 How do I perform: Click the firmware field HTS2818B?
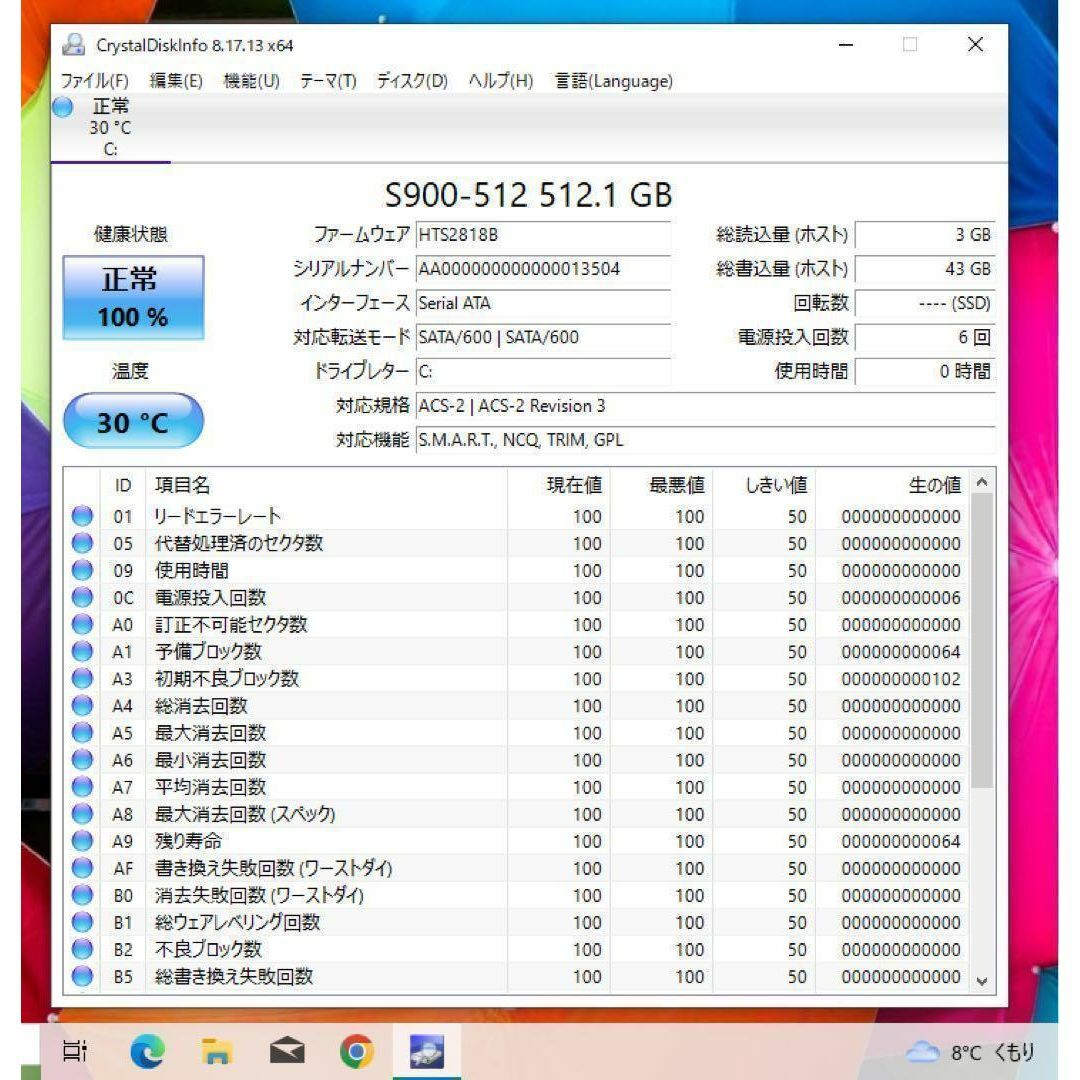click(543, 235)
